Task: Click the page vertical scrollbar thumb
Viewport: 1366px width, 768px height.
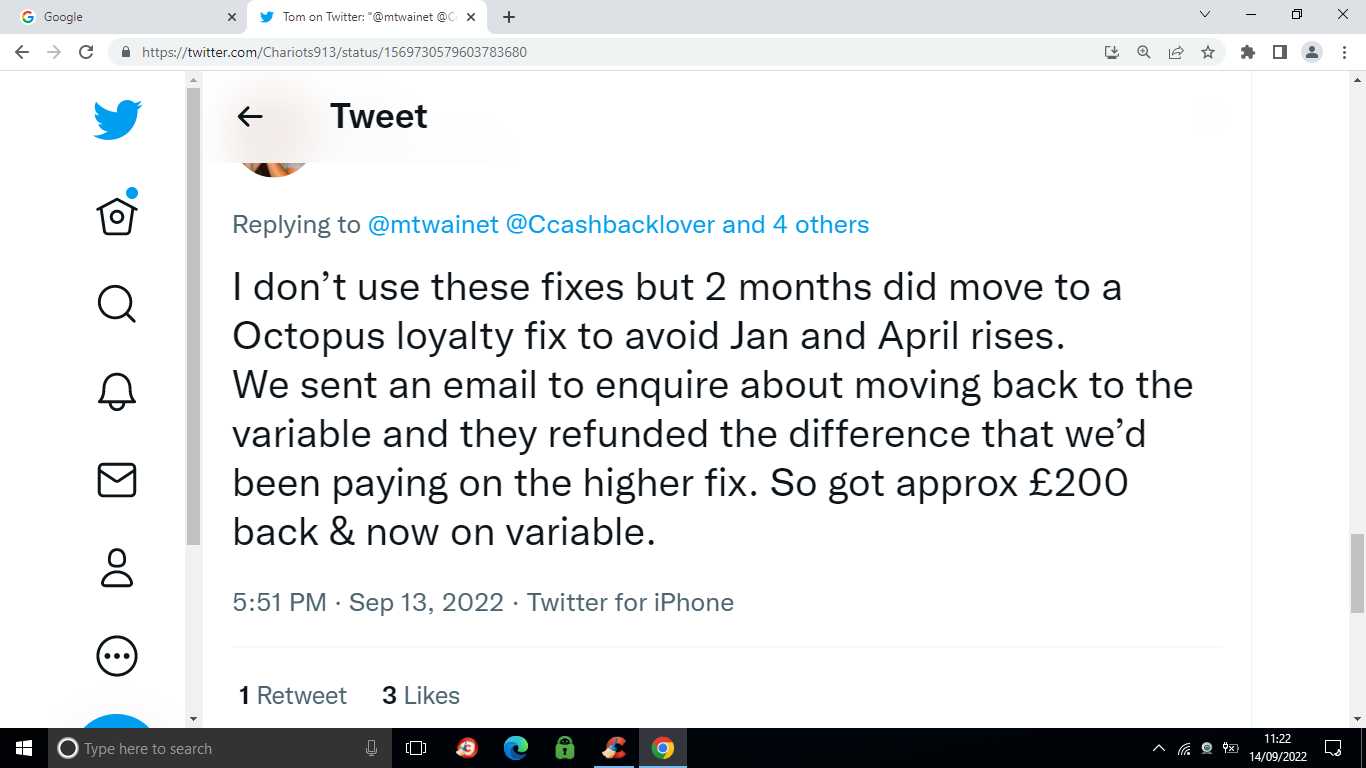Action: coord(1357,570)
